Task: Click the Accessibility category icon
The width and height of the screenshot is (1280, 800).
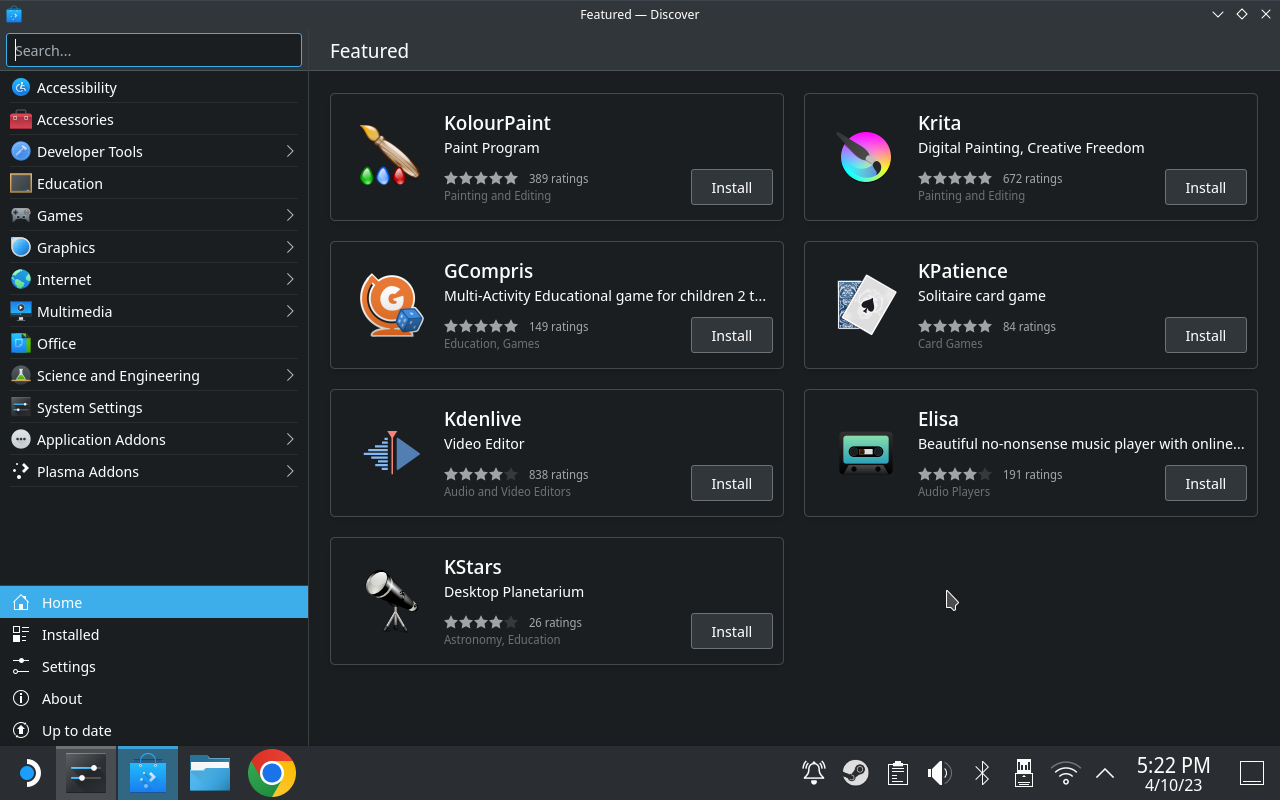Action: (21, 88)
